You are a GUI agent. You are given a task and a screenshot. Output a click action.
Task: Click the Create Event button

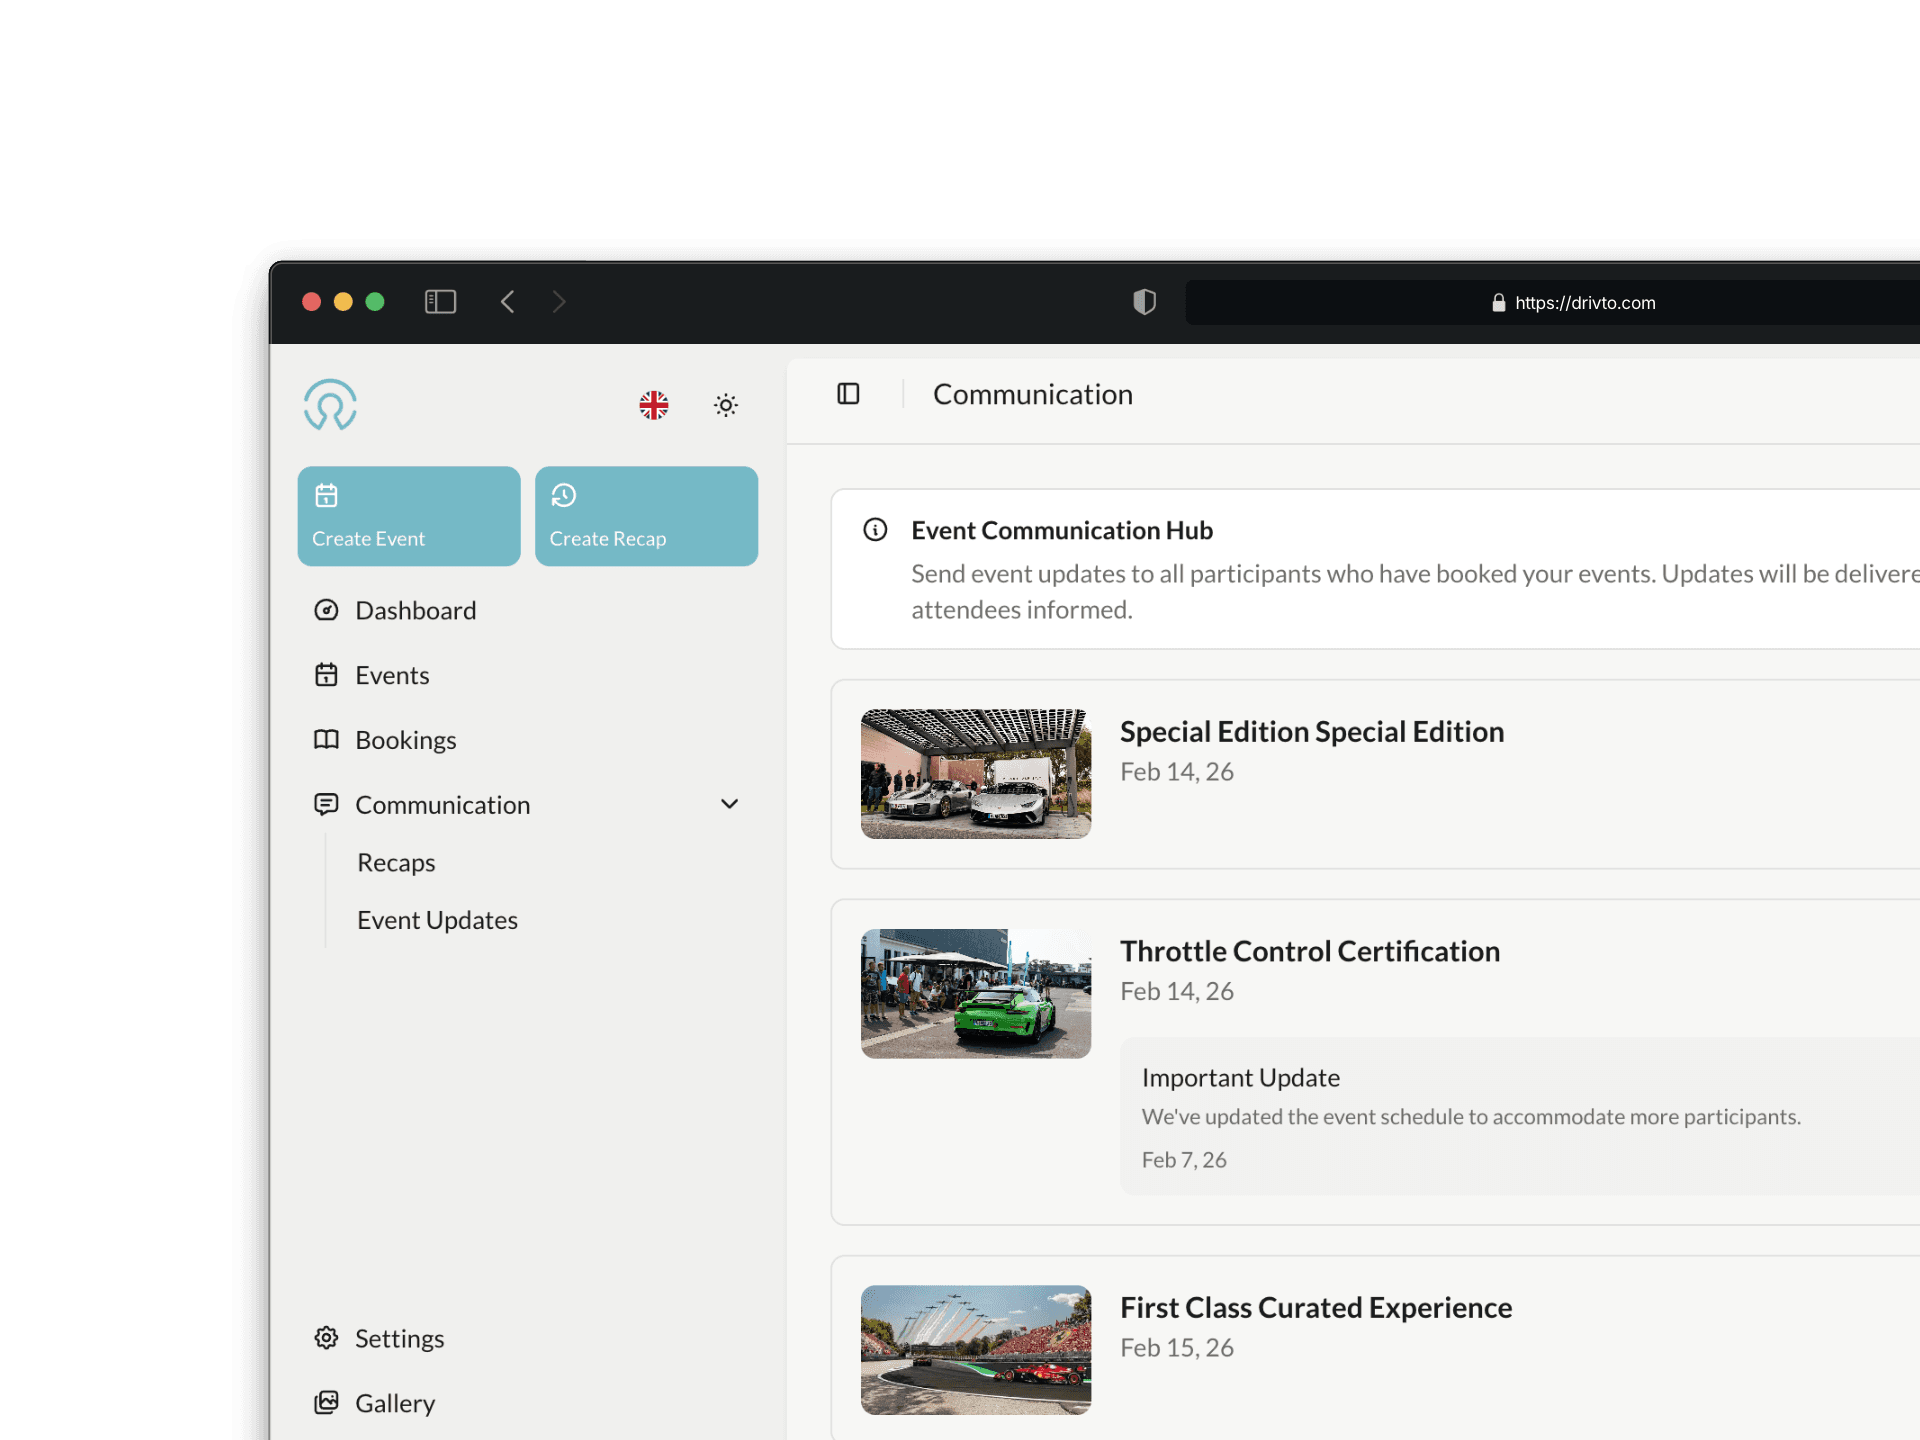point(409,516)
